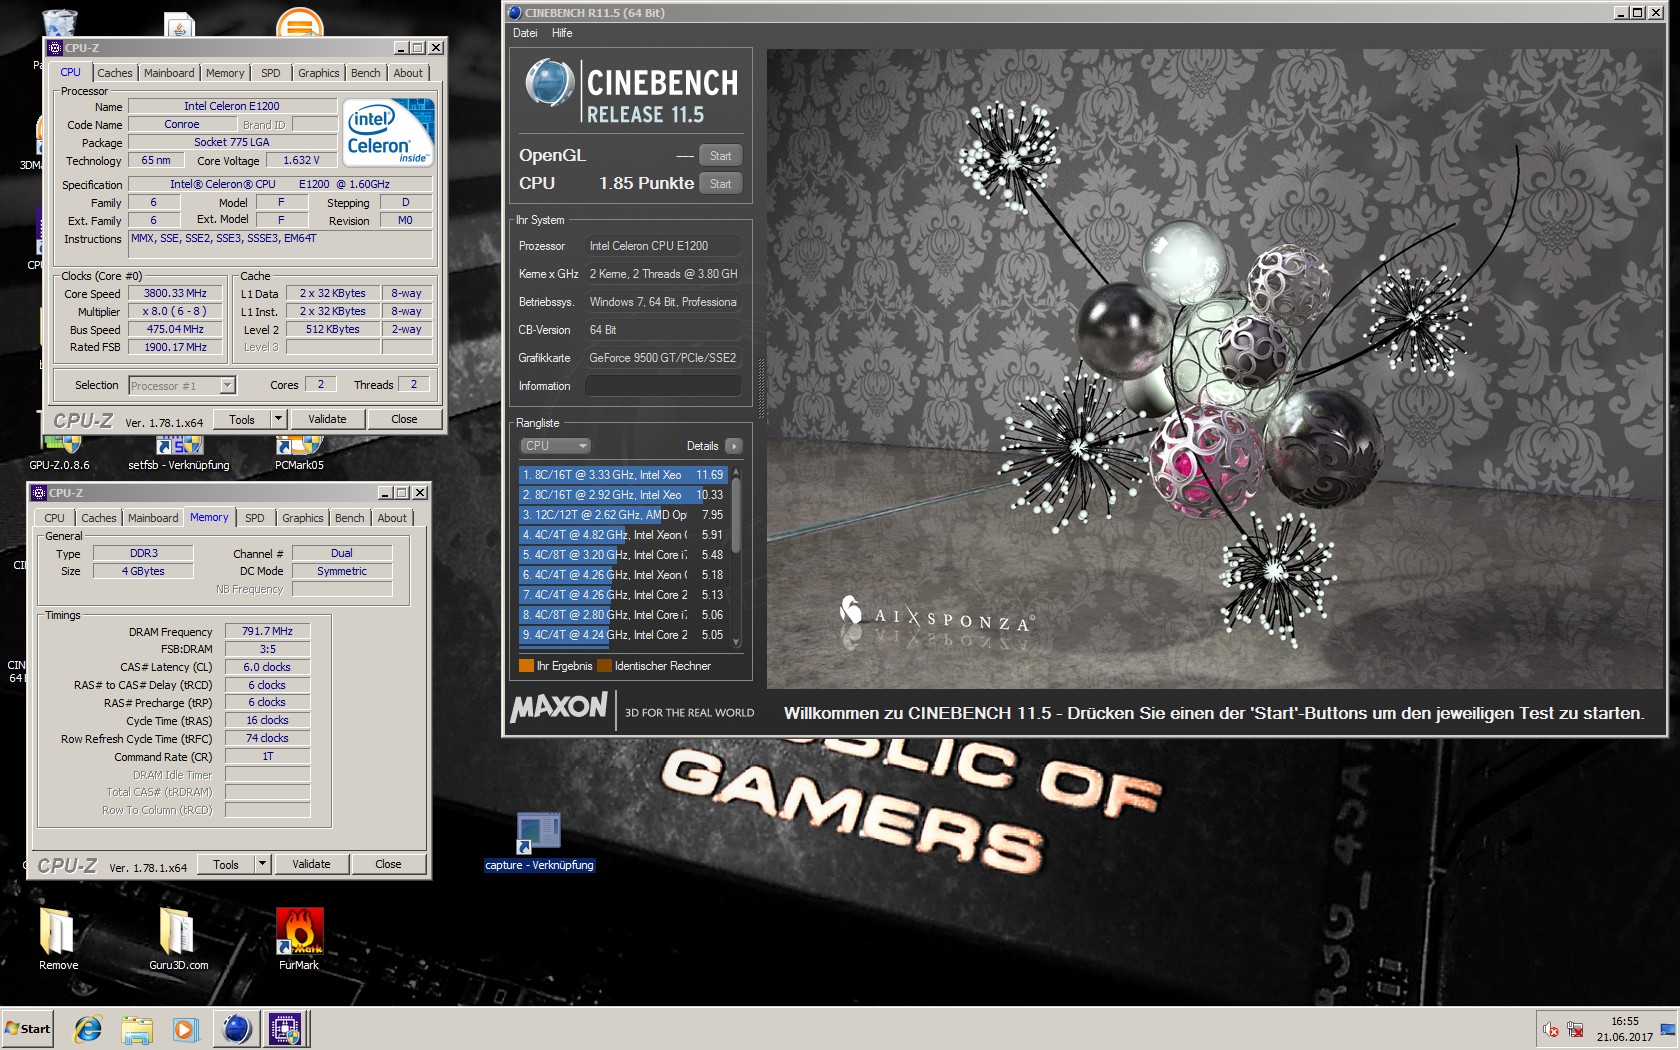Click Close in upper CPU-Z window
The height and width of the screenshot is (1050, 1680).
(404, 419)
